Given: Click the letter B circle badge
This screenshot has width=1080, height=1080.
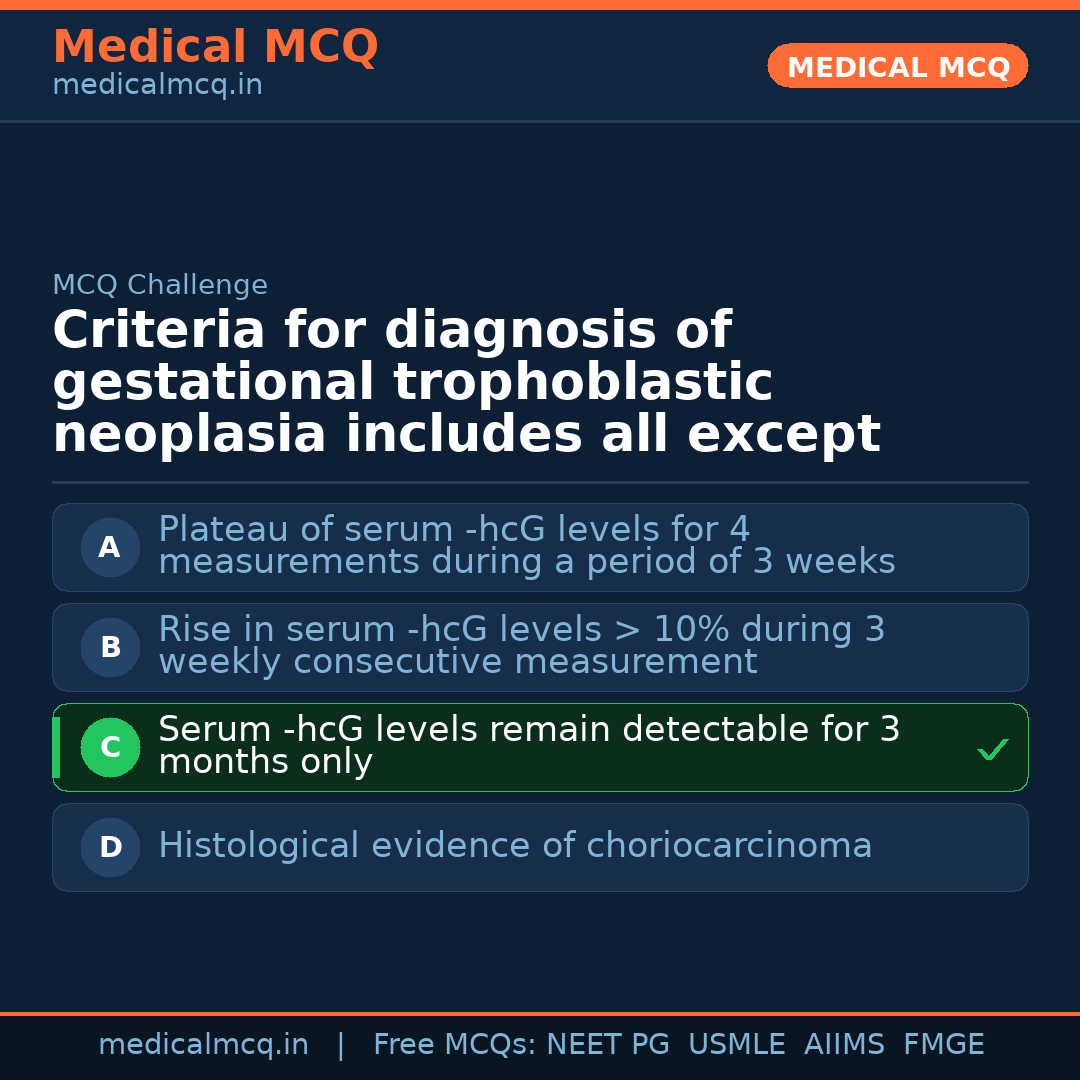Looking at the screenshot, I should coord(110,648).
